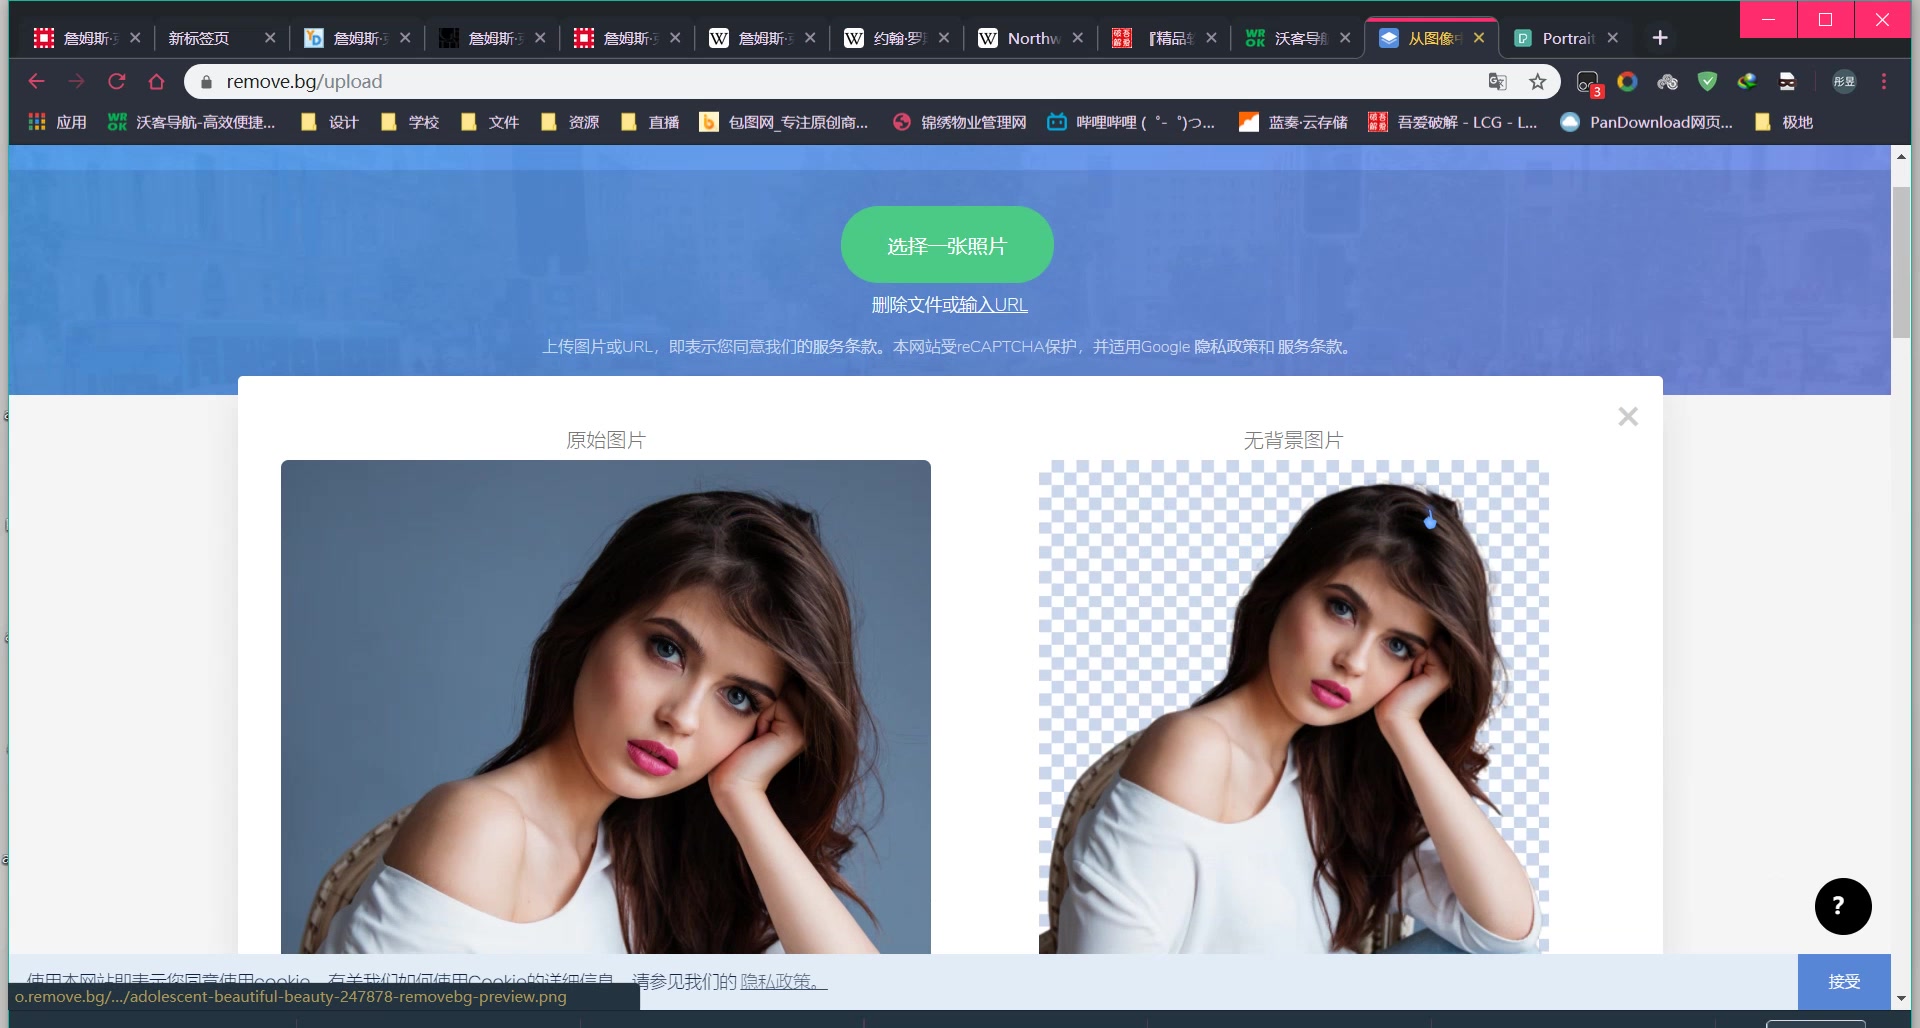The height and width of the screenshot is (1028, 1920).
Task: Open the 沃客导航-高效便捷 bookmark
Action: tap(191, 122)
